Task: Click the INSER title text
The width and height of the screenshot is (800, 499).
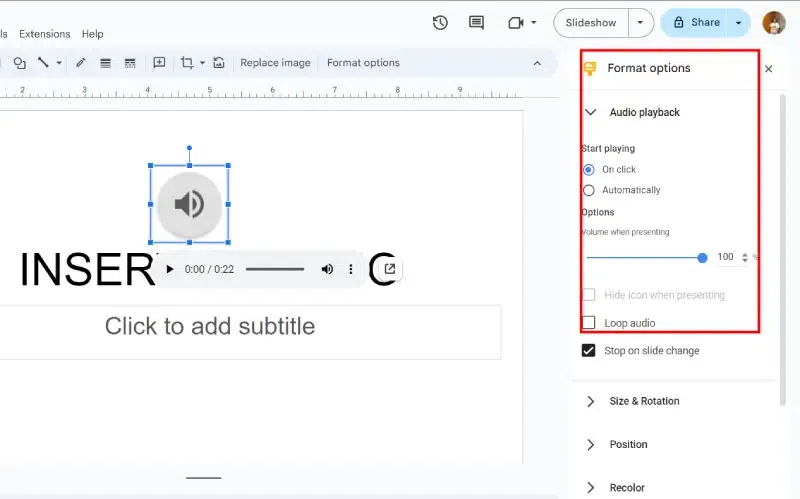Action: coord(87,269)
